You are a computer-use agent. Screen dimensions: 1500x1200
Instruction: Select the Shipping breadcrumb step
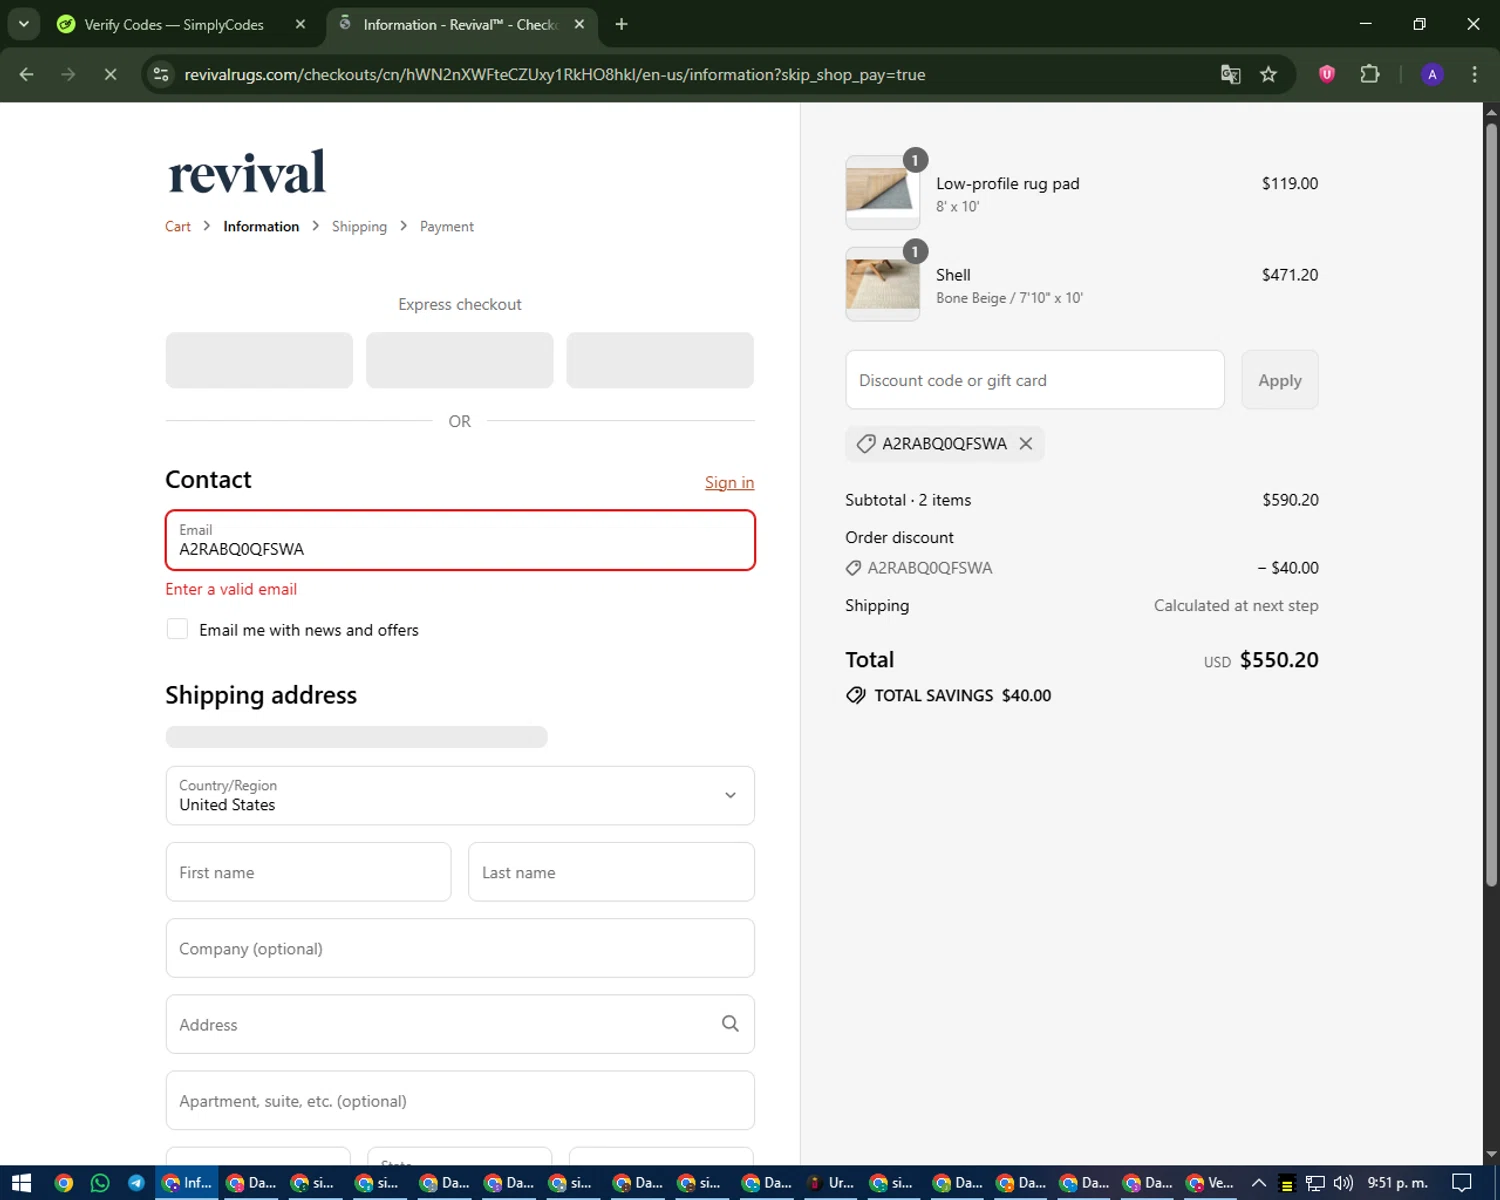tap(359, 227)
